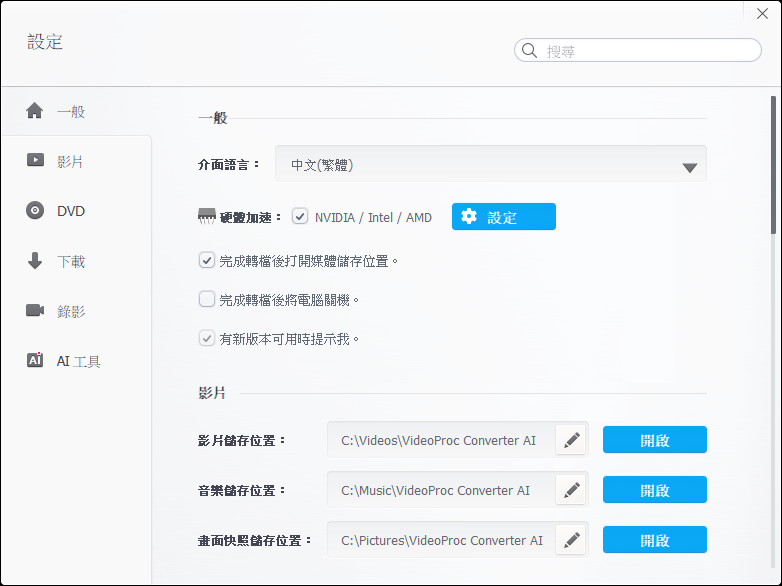Click the blue 設定 hardware button
The height and width of the screenshot is (586, 782).
(503, 217)
